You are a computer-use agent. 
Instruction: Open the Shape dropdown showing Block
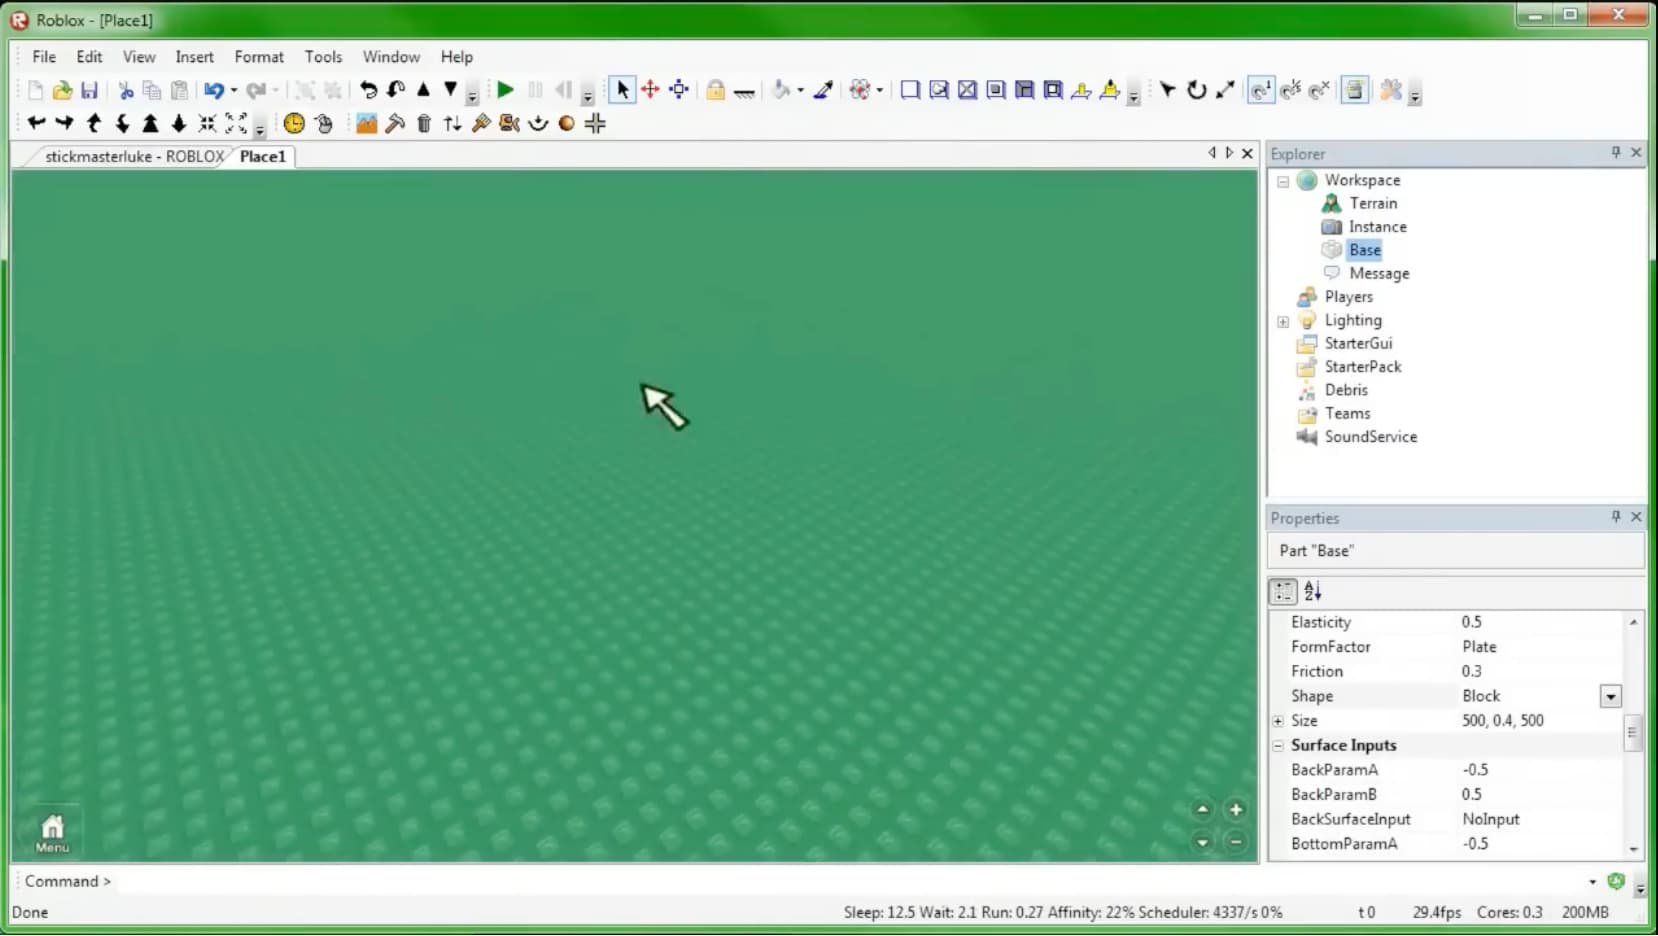[x=1611, y=697]
